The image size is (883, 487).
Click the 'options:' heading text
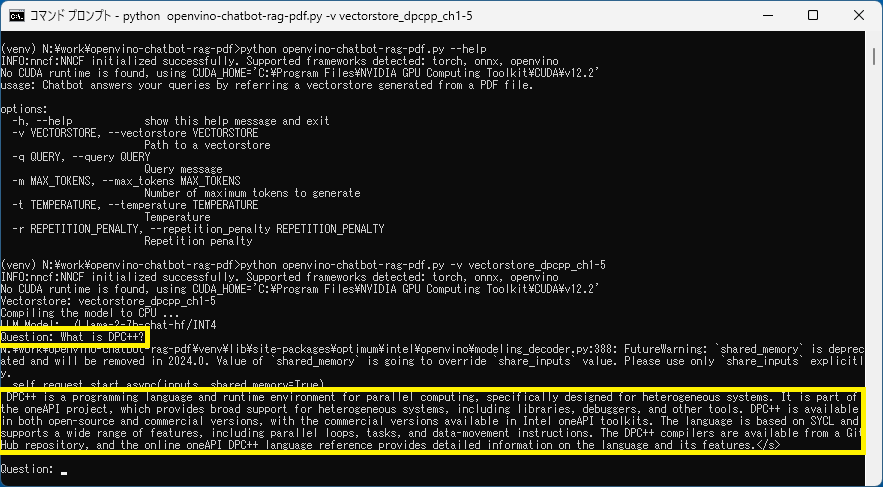24,109
